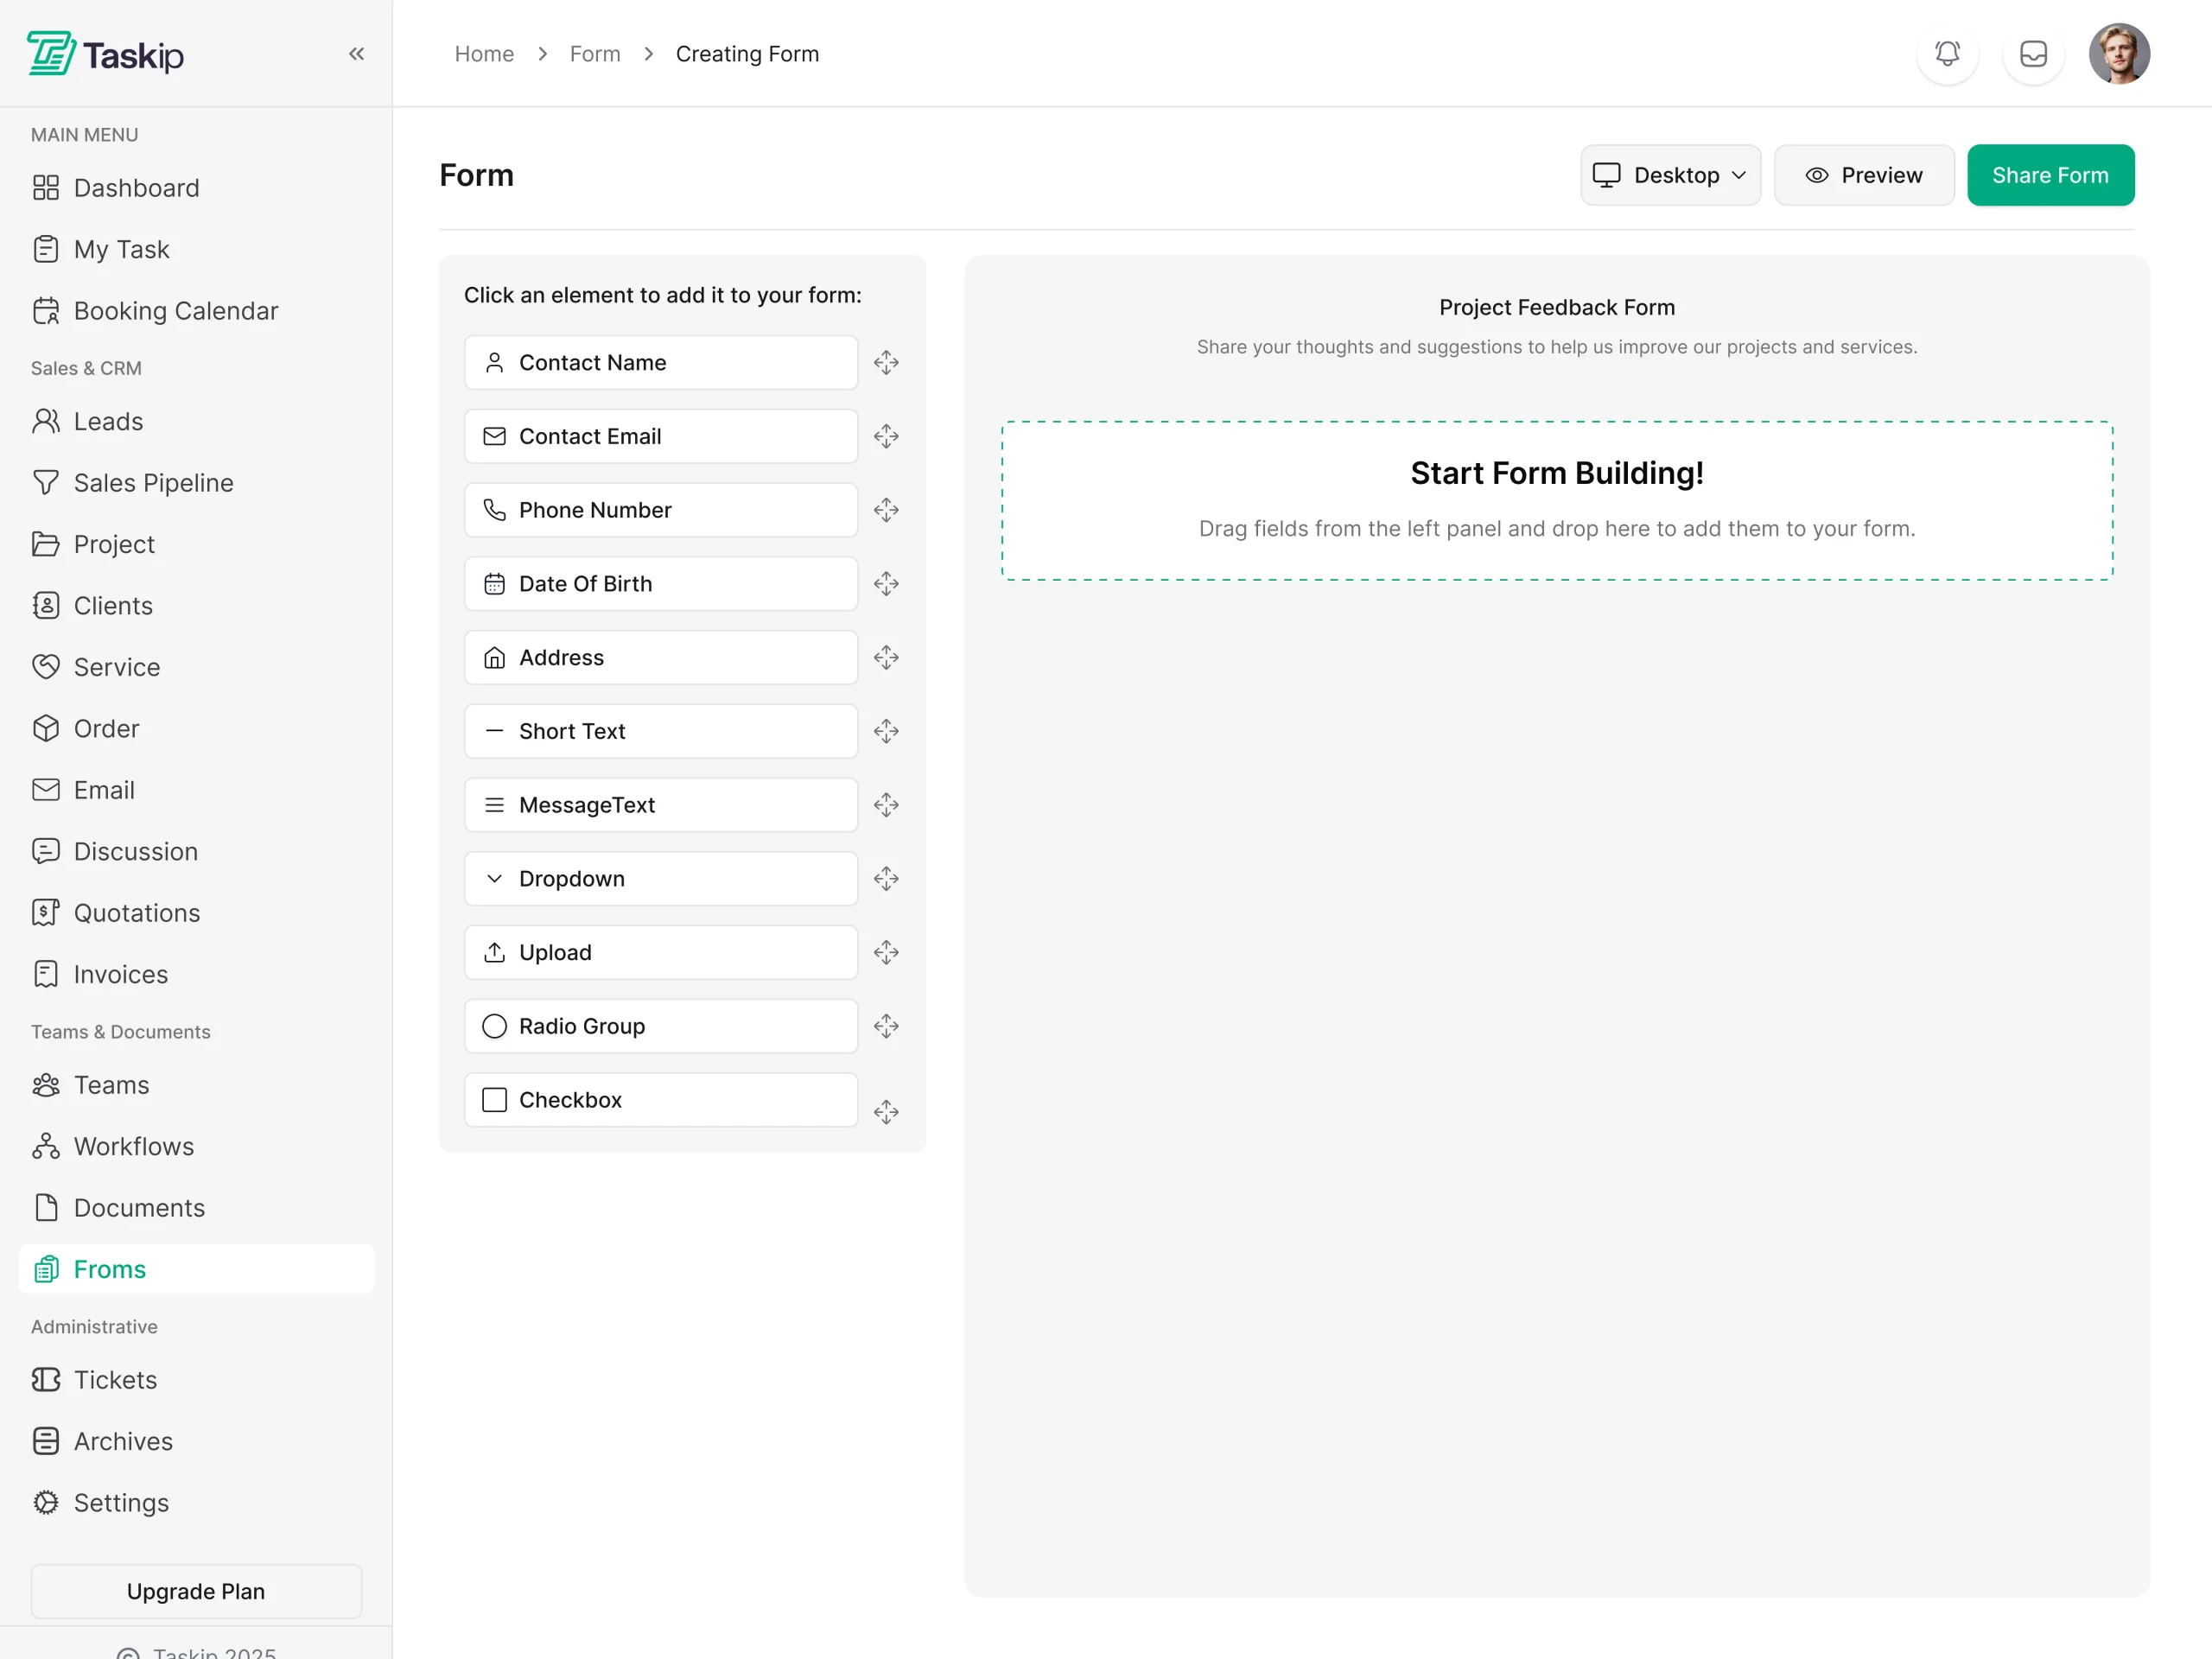Click the notification bell icon
The width and height of the screenshot is (2212, 1659).
[1946, 54]
